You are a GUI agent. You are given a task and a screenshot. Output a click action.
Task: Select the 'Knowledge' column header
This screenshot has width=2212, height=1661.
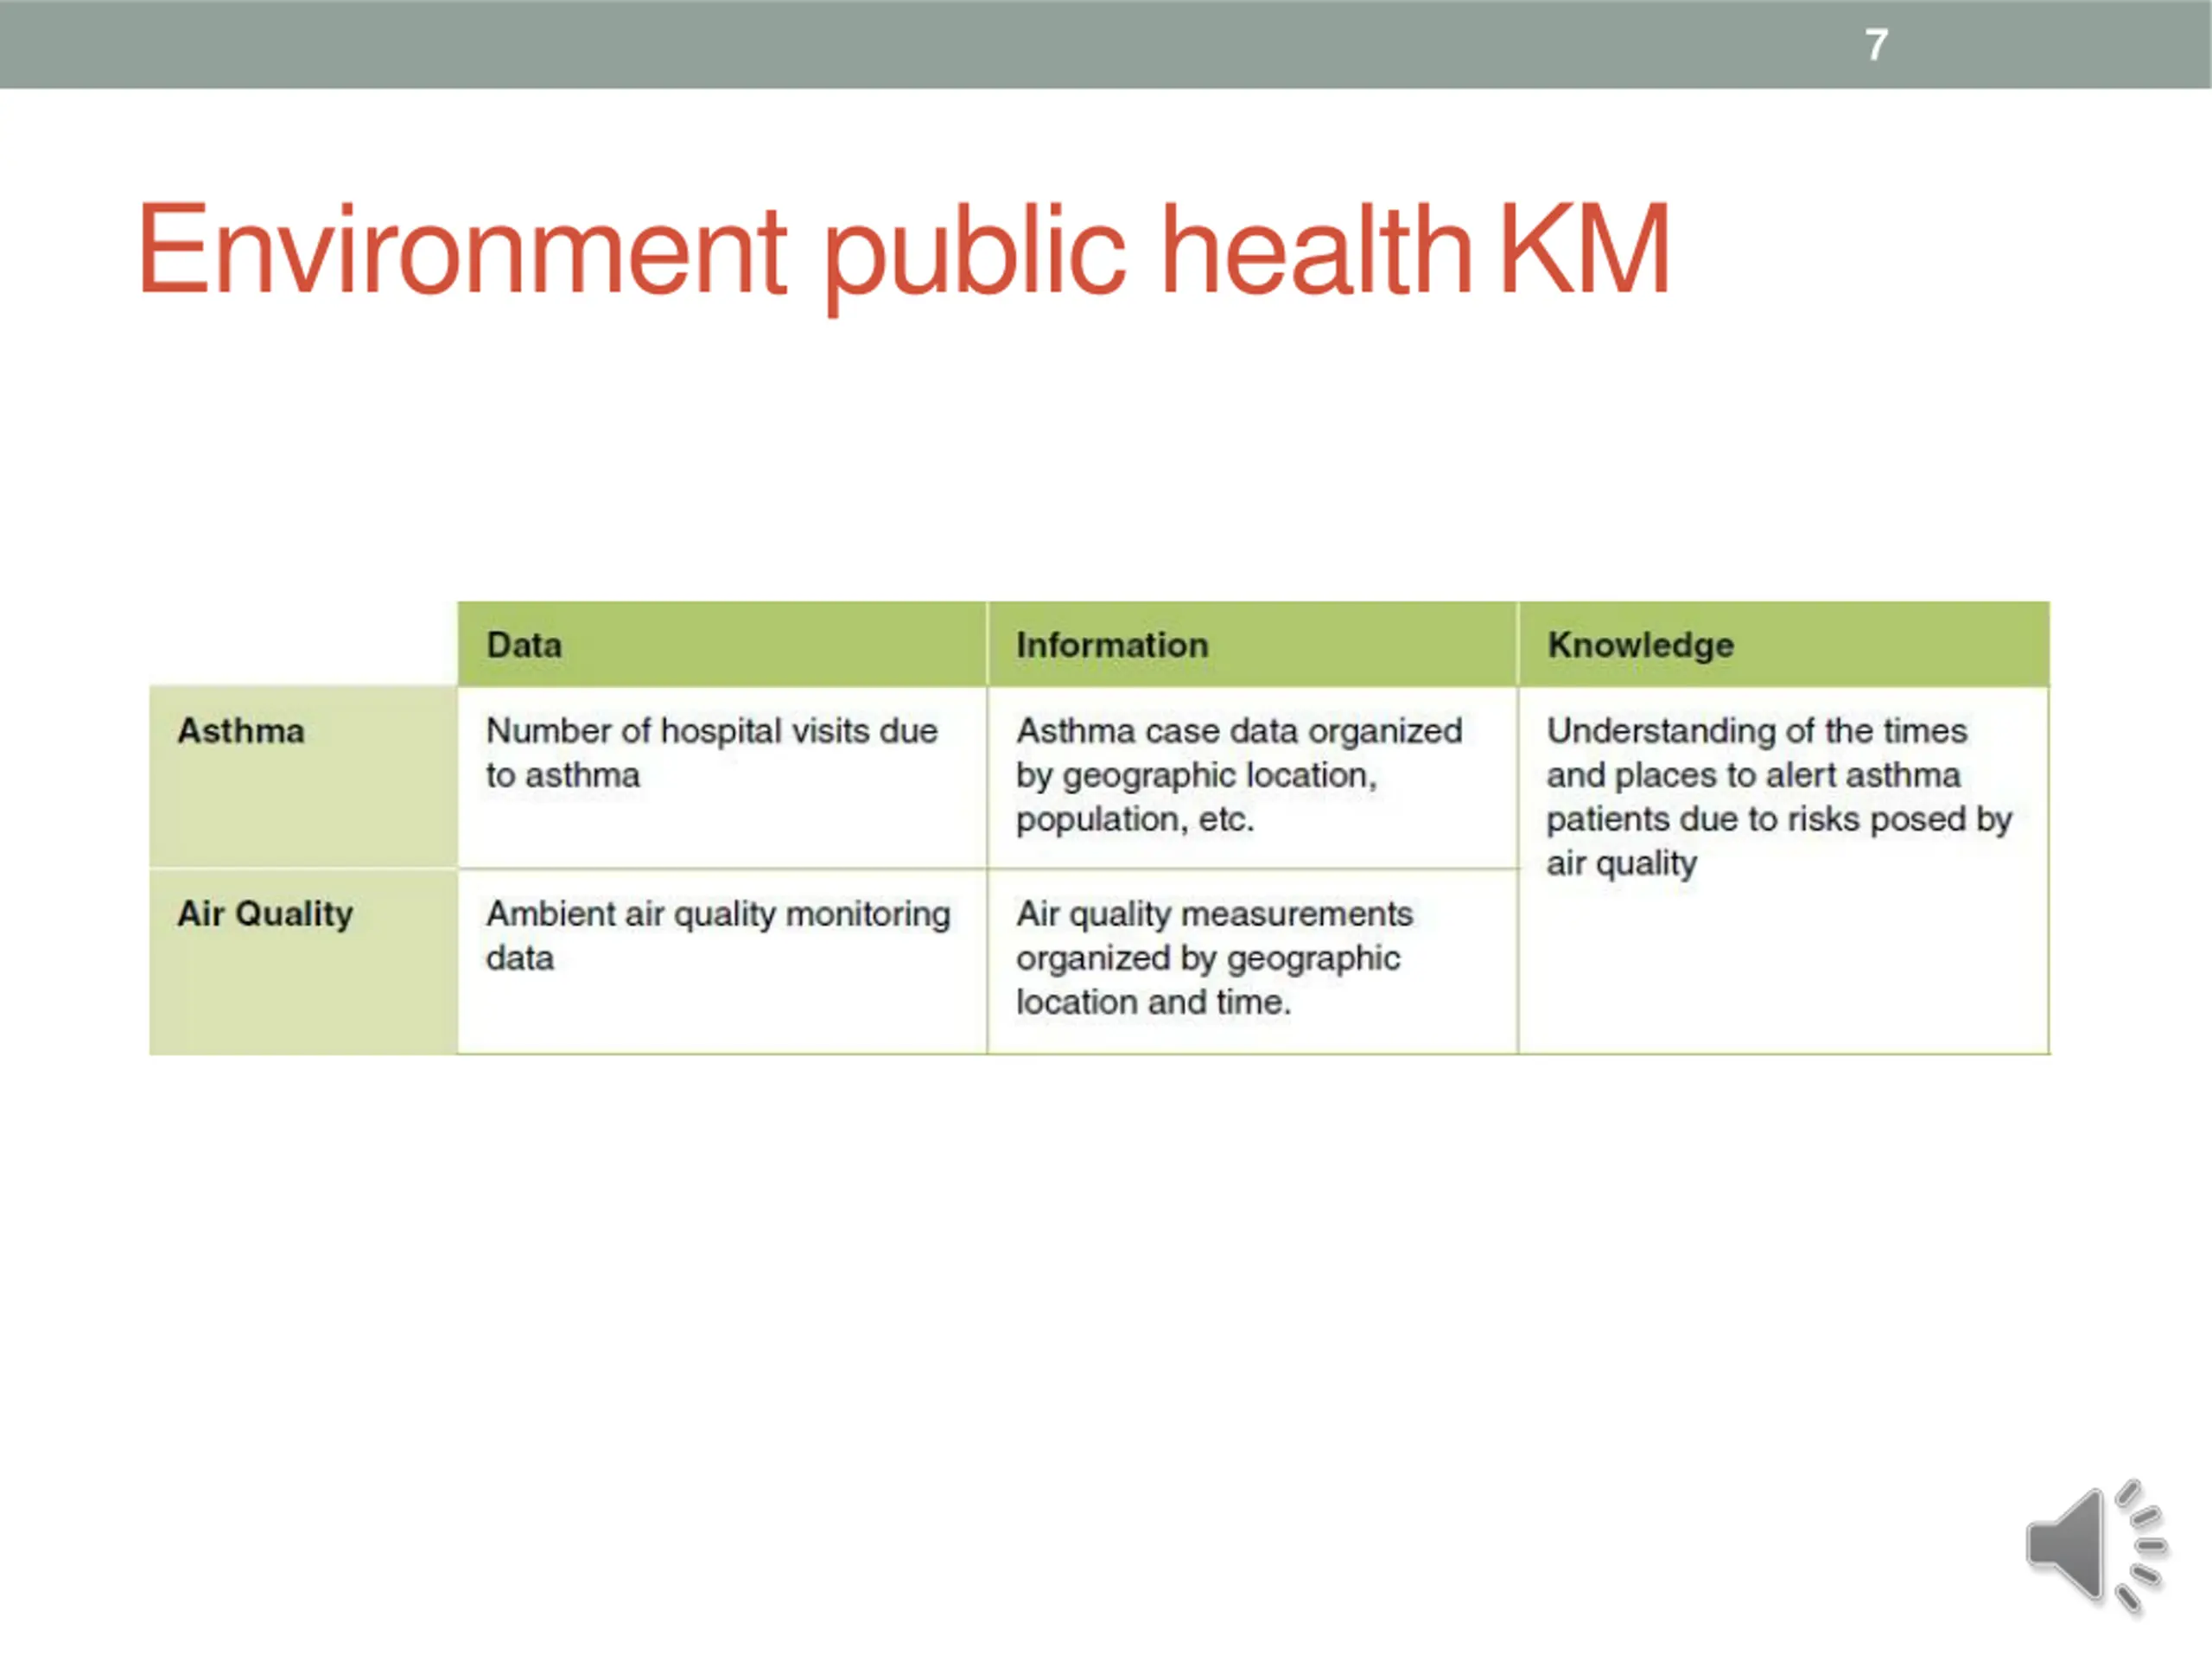tap(1783, 644)
